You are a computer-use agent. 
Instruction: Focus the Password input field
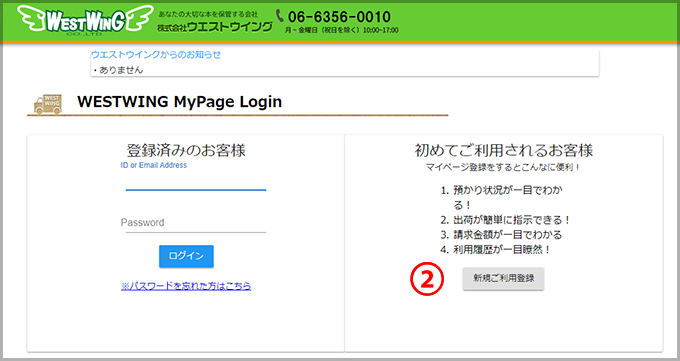[196, 223]
